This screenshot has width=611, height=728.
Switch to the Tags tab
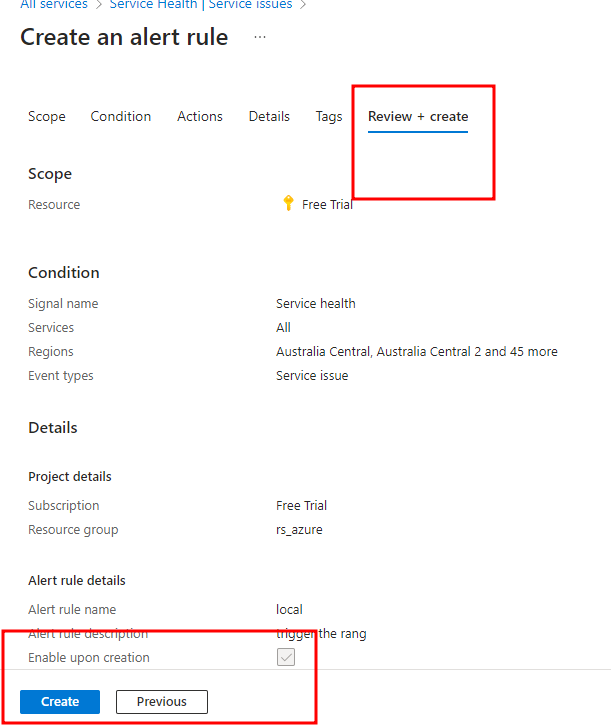point(329,116)
